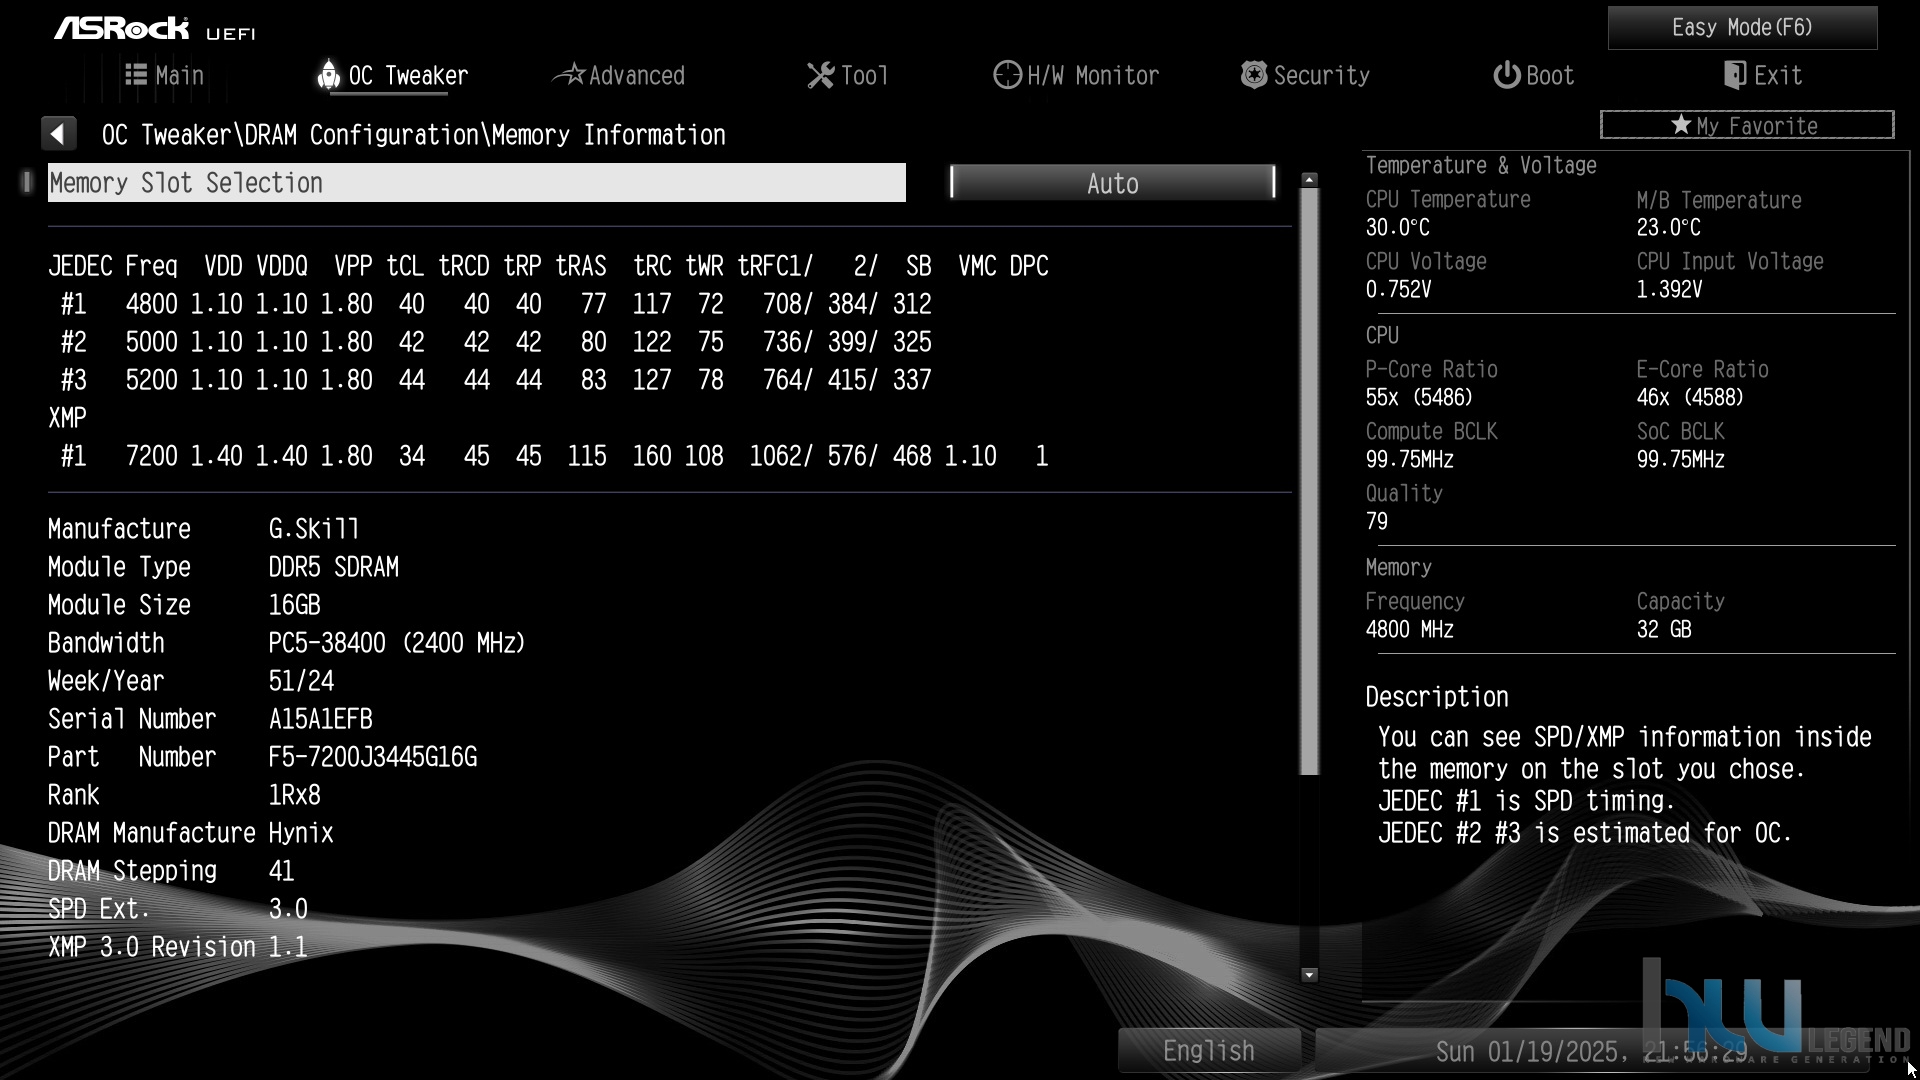Click XMP #1 frequency 7200
This screenshot has height=1080, width=1920.
click(x=152, y=456)
